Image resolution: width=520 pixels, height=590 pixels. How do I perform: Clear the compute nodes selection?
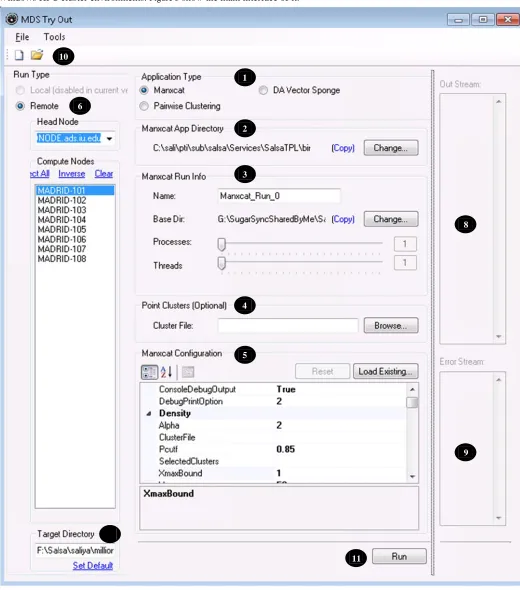pos(104,174)
